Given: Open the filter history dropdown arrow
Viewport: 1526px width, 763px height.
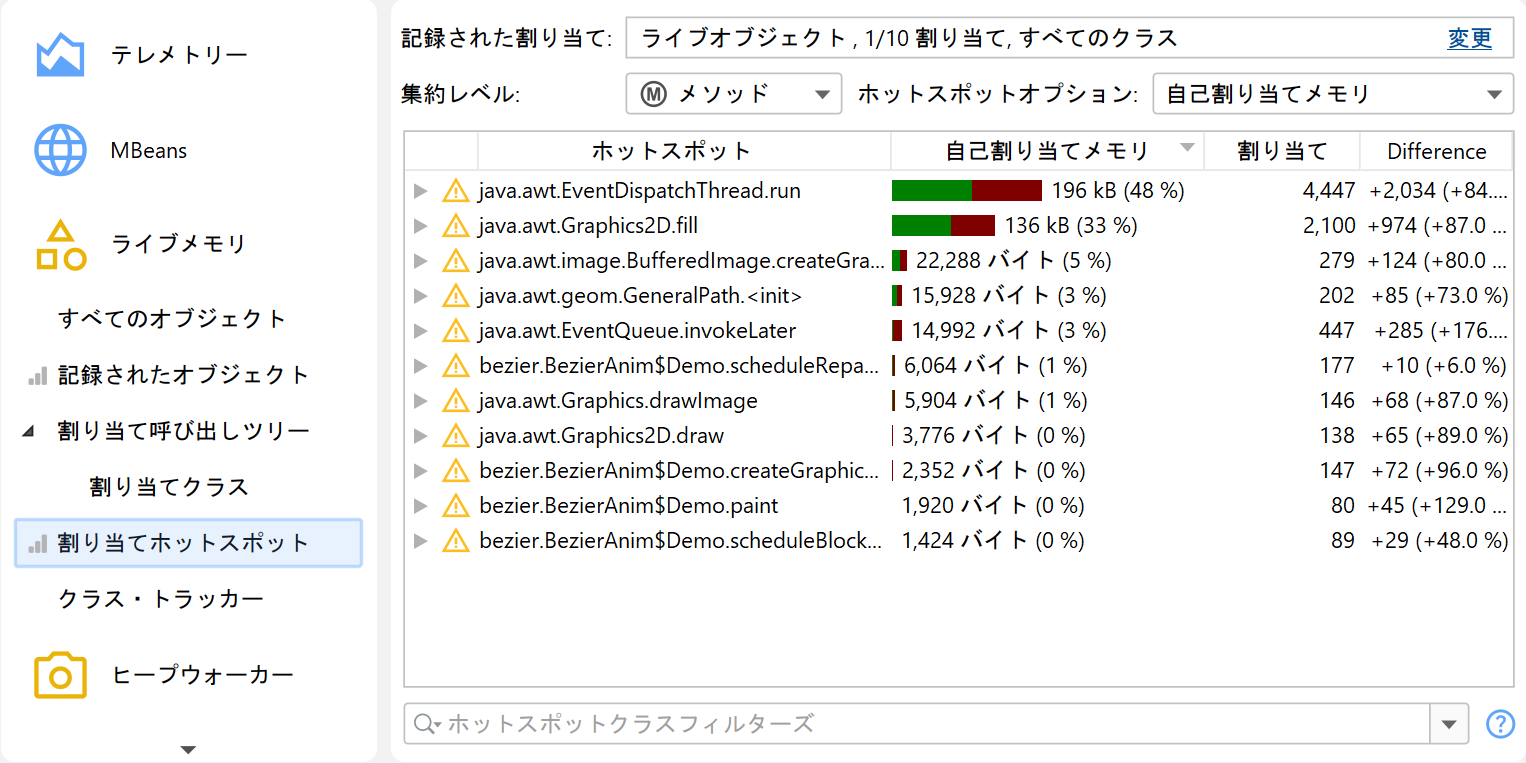Looking at the screenshot, I should tap(1449, 724).
